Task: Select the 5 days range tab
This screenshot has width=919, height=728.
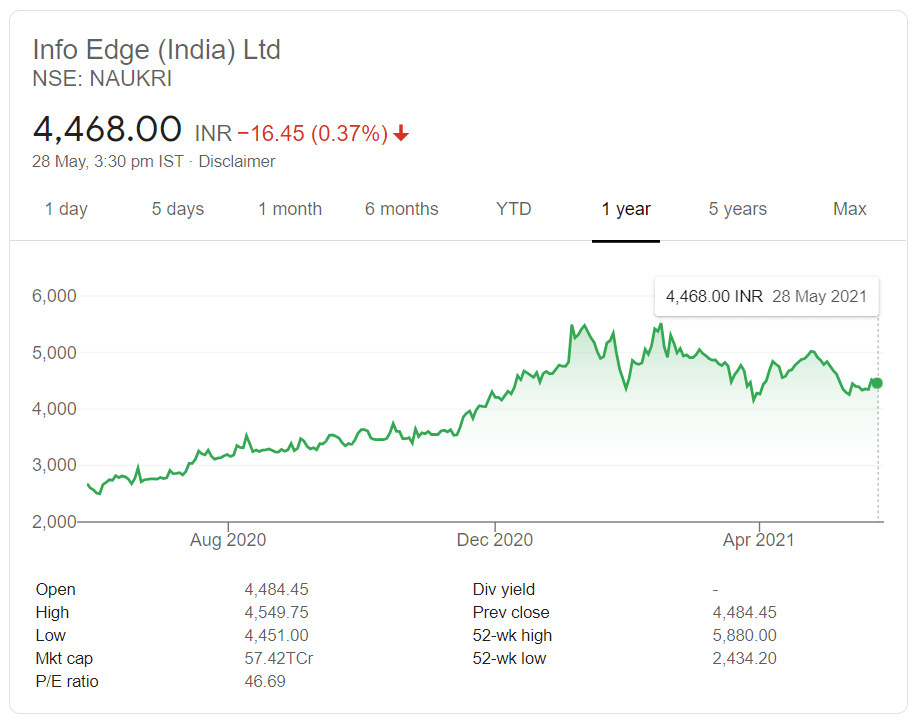Action: pos(178,209)
